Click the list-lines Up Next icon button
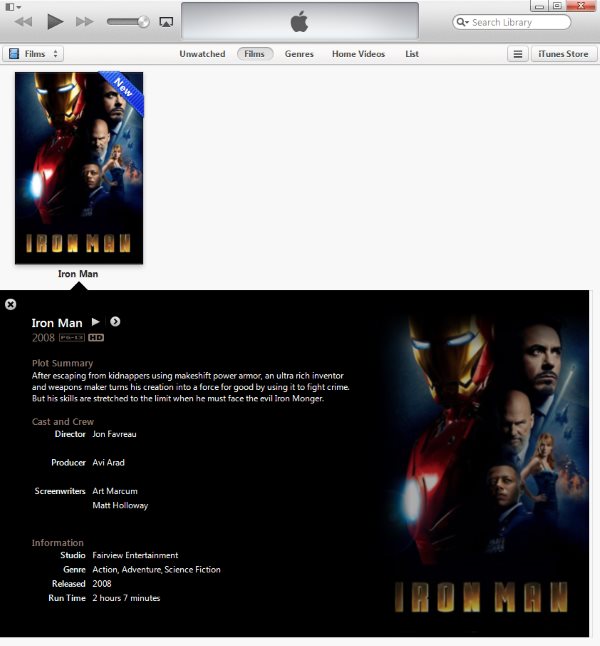Screen dimensions: 600x646 click(x=518, y=54)
